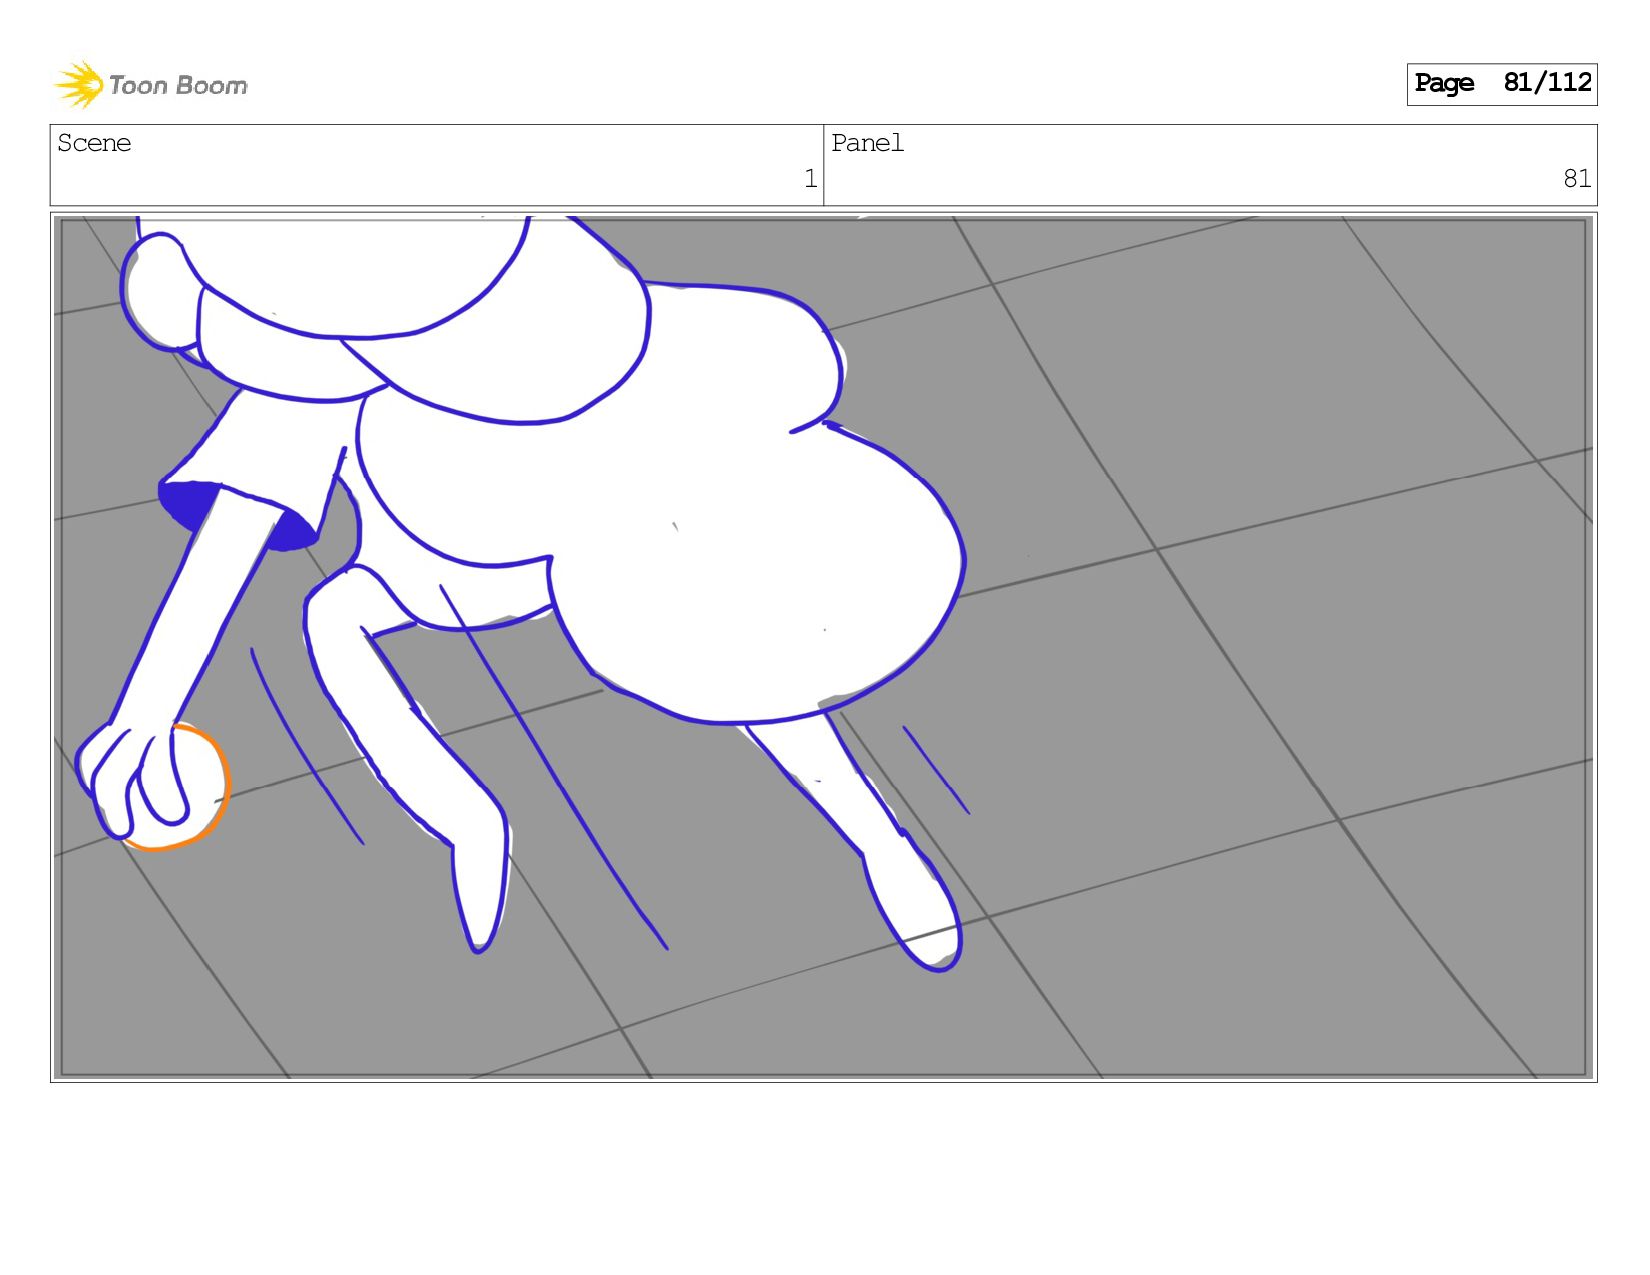Click the Page 81/112 indicator box
This screenshot has width=1650, height=1275.
(1501, 84)
